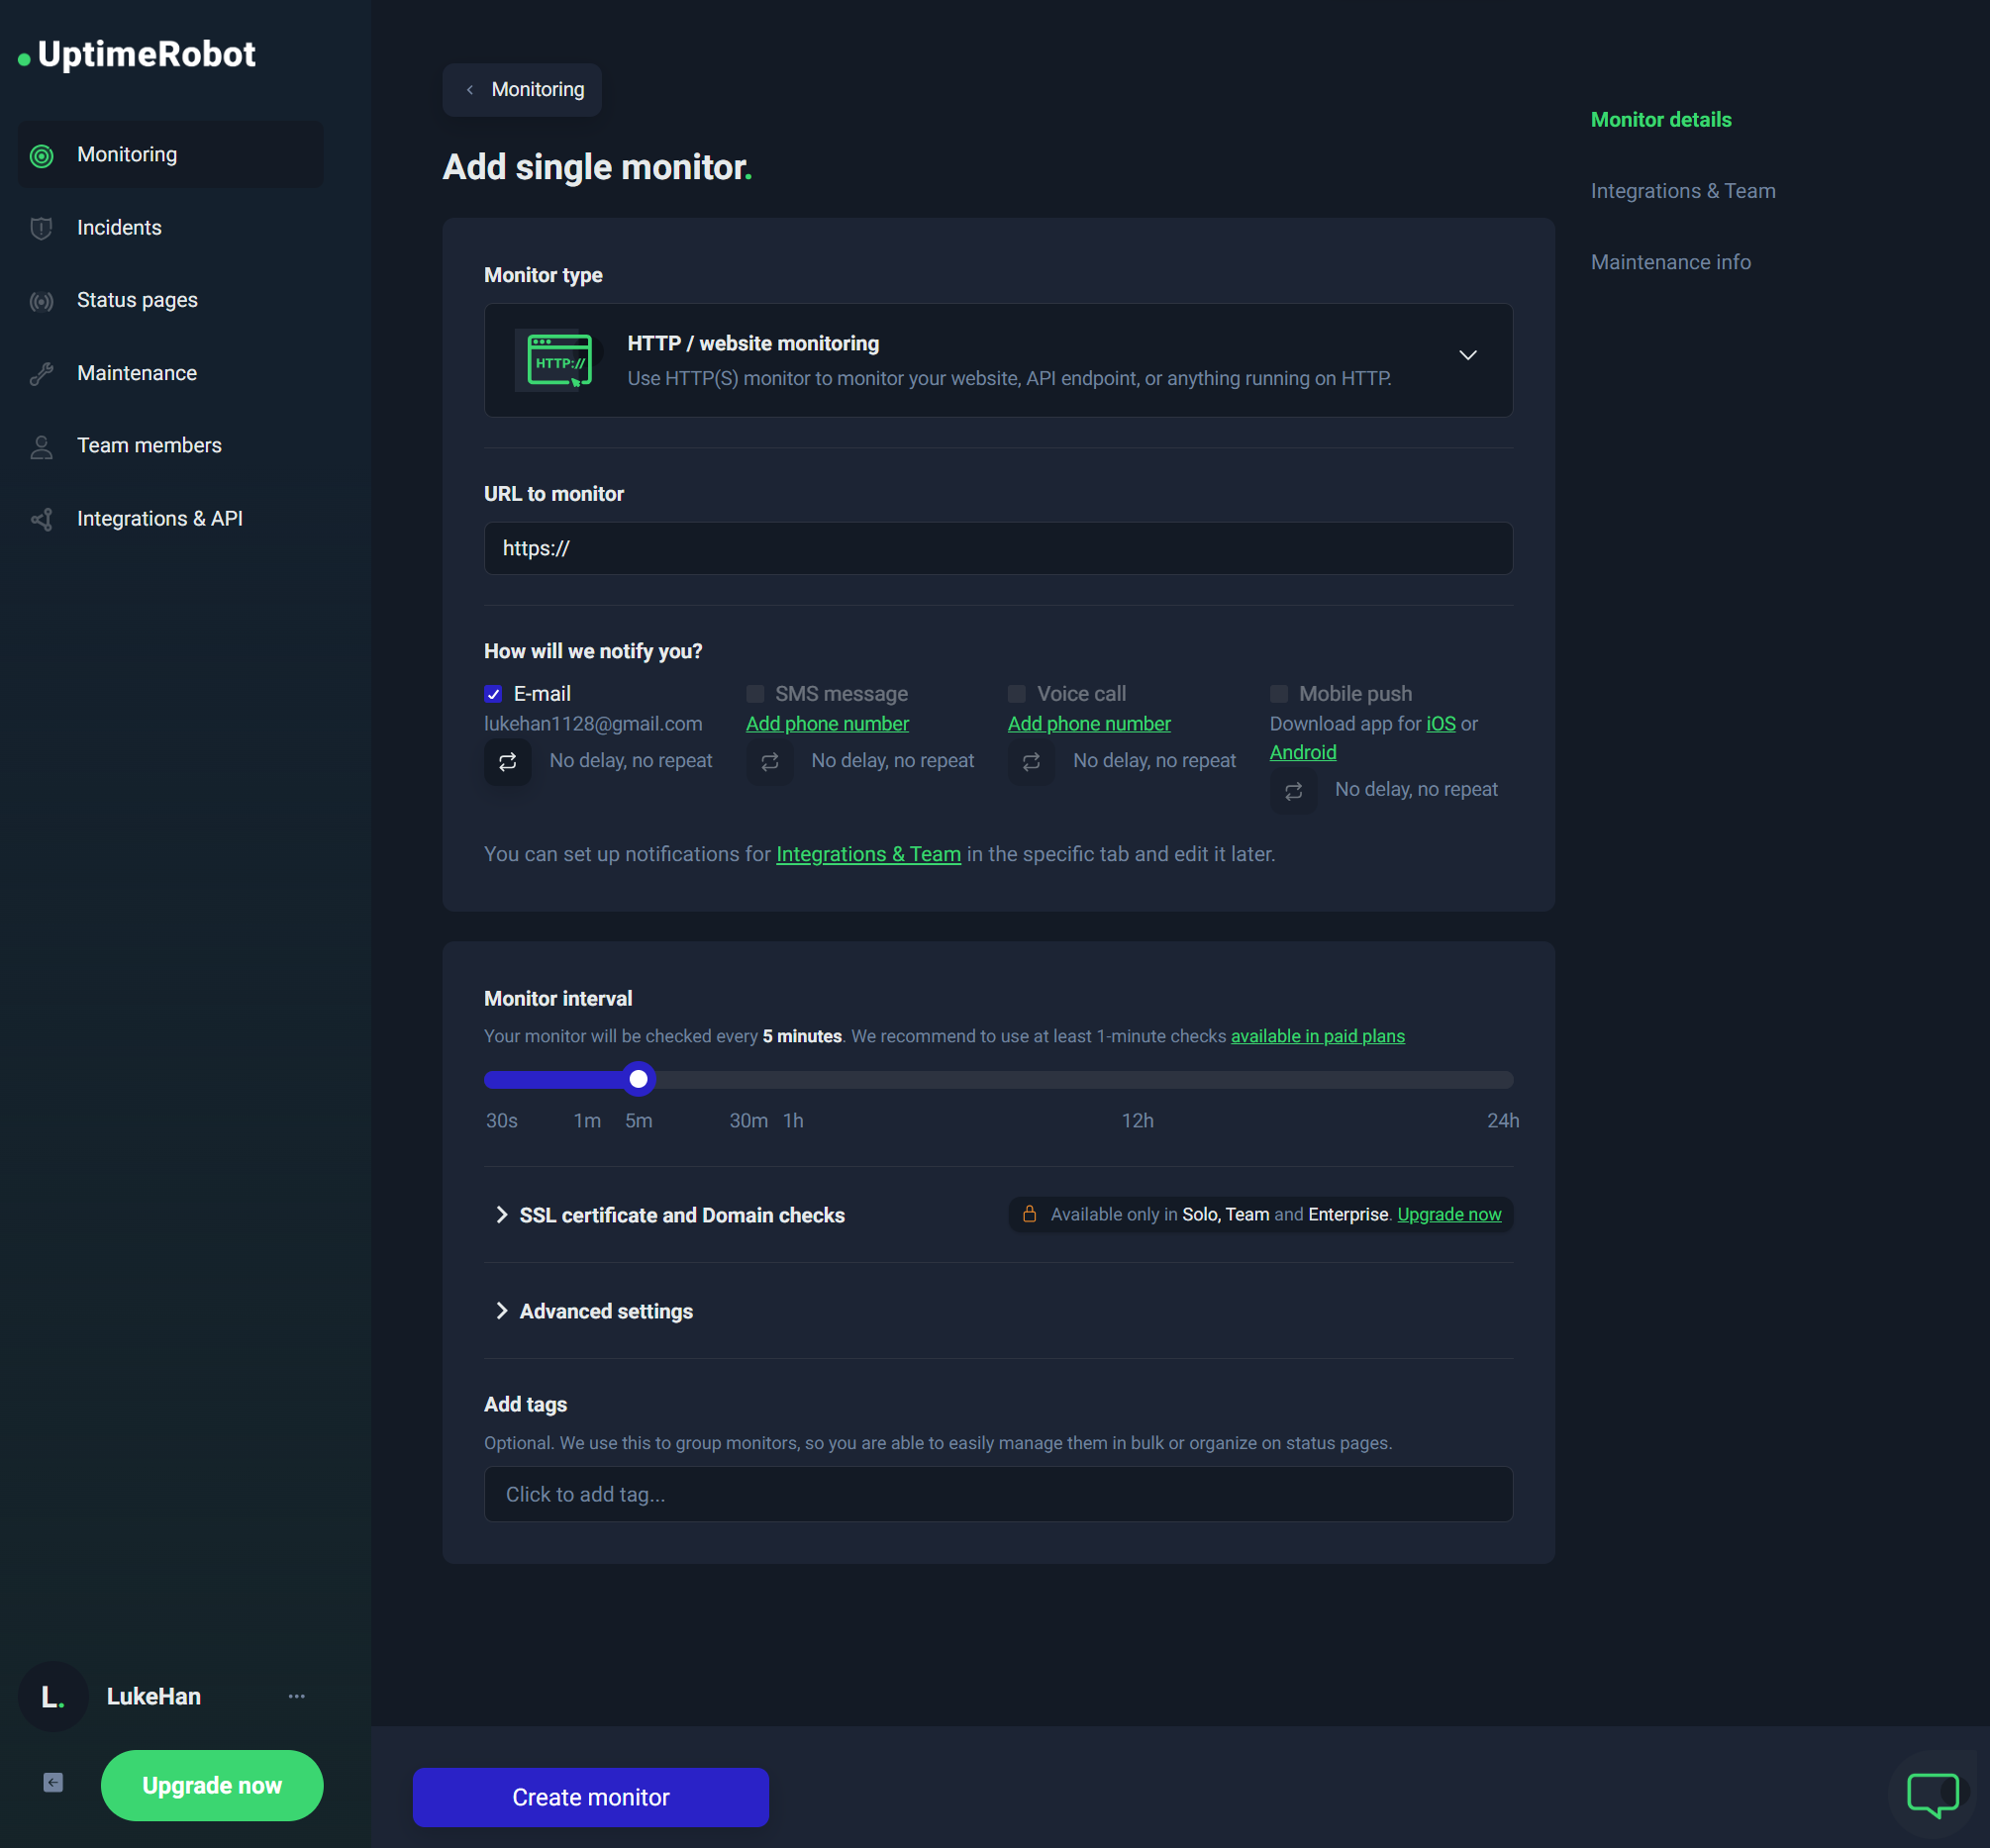Click the Incidents shield icon in sidebar
The height and width of the screenshot is (1848, 1990).
tap(41, 228)
